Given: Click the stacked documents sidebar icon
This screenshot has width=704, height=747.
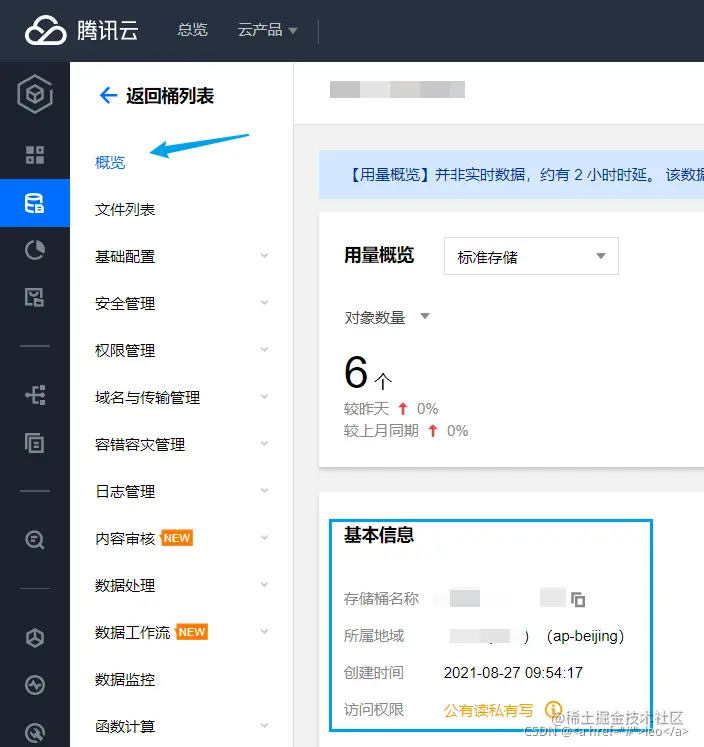Looking at the screenshot, I should coord(34,443).
